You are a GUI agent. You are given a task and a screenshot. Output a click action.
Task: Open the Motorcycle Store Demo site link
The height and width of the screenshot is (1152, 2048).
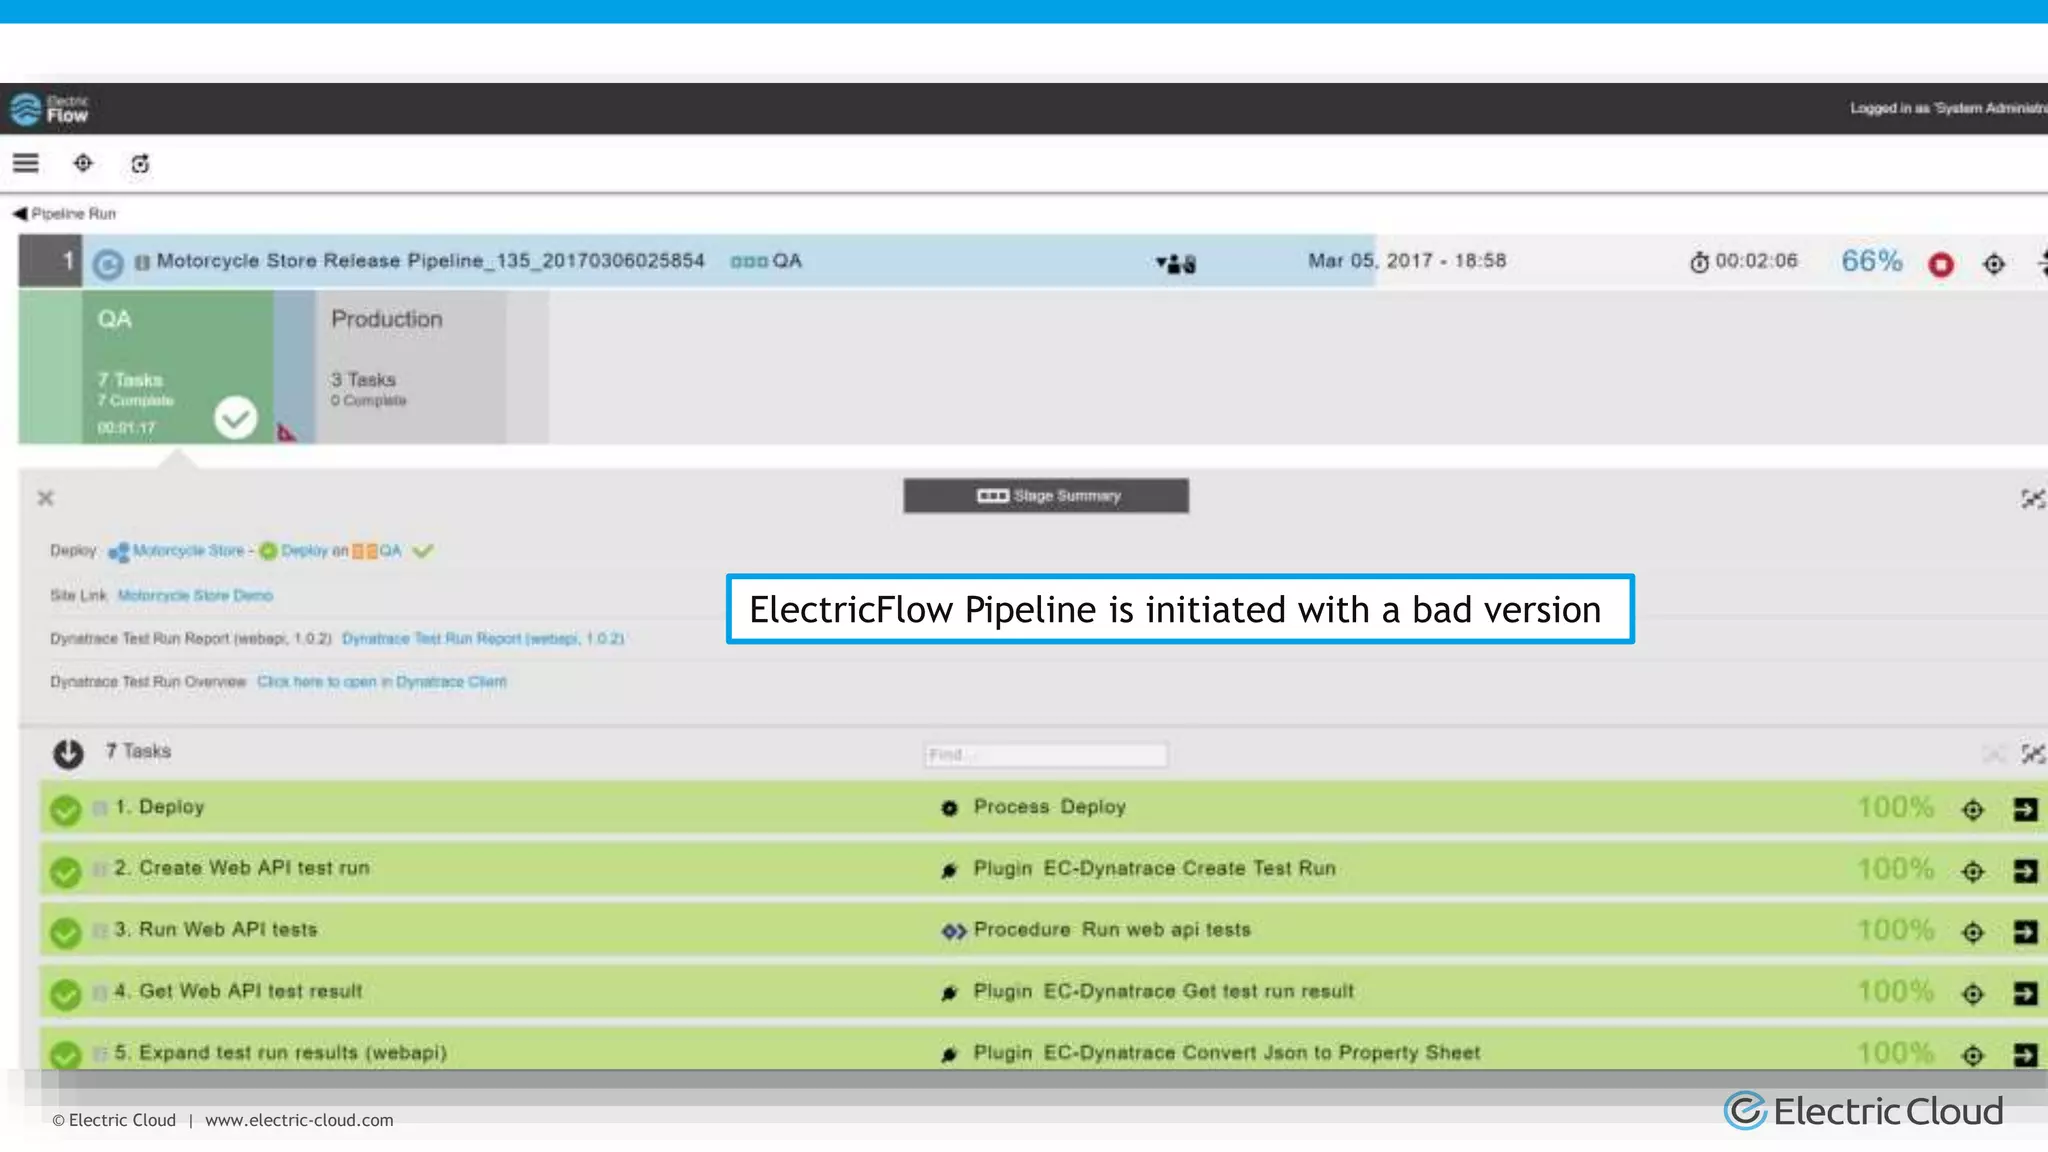point(195,595)
